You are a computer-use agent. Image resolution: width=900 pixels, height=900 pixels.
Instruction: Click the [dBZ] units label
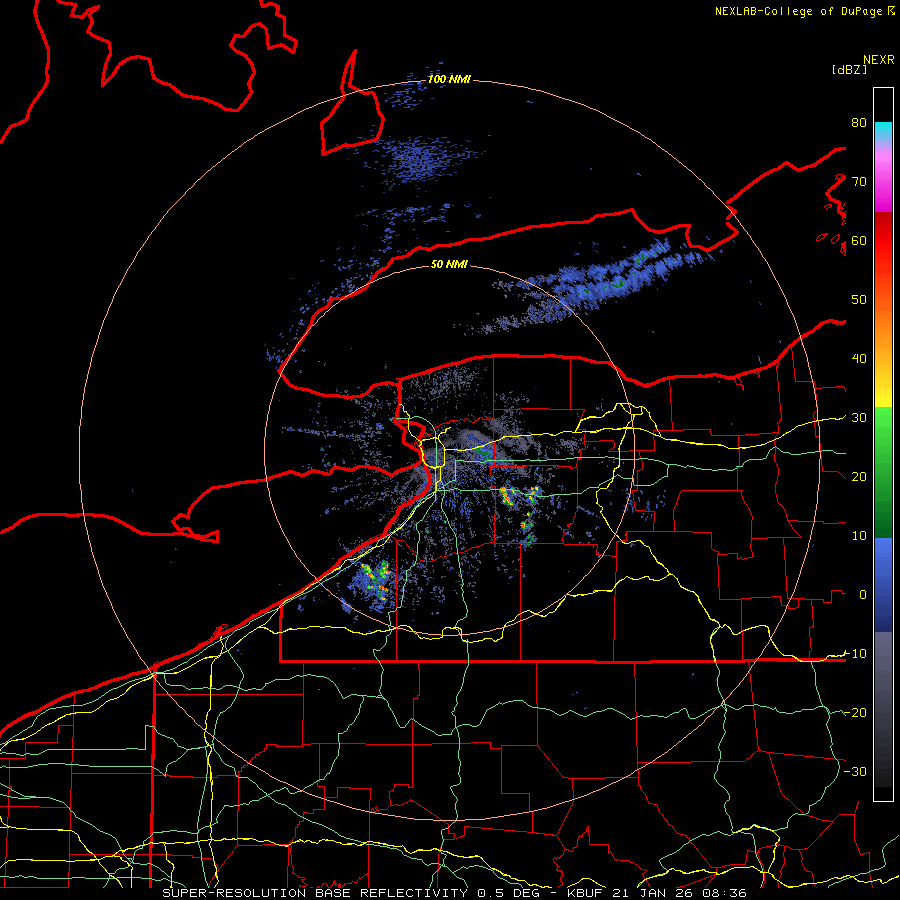(849, 69)
